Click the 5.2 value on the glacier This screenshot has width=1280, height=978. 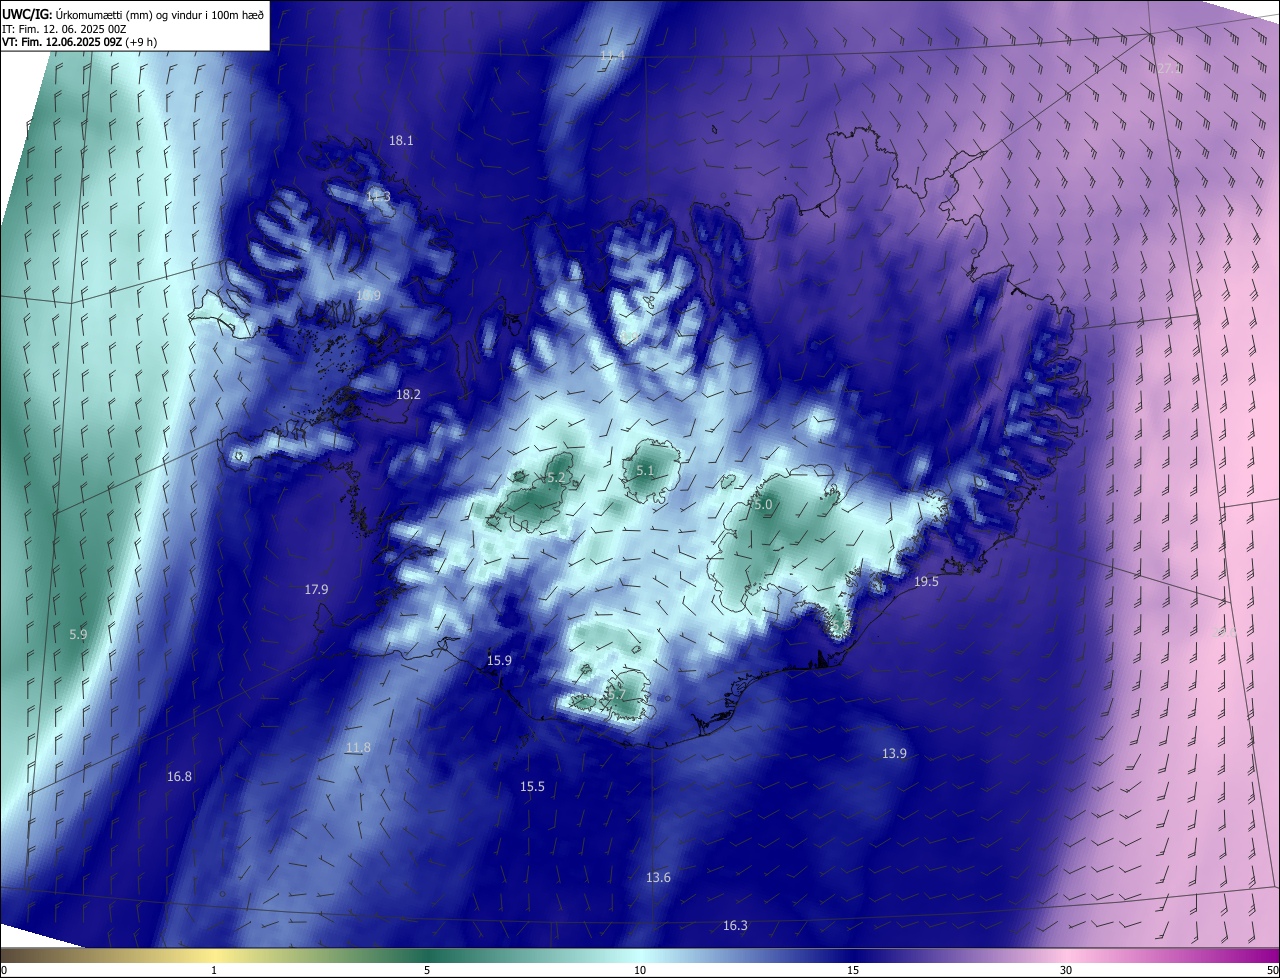pos(557,478)
